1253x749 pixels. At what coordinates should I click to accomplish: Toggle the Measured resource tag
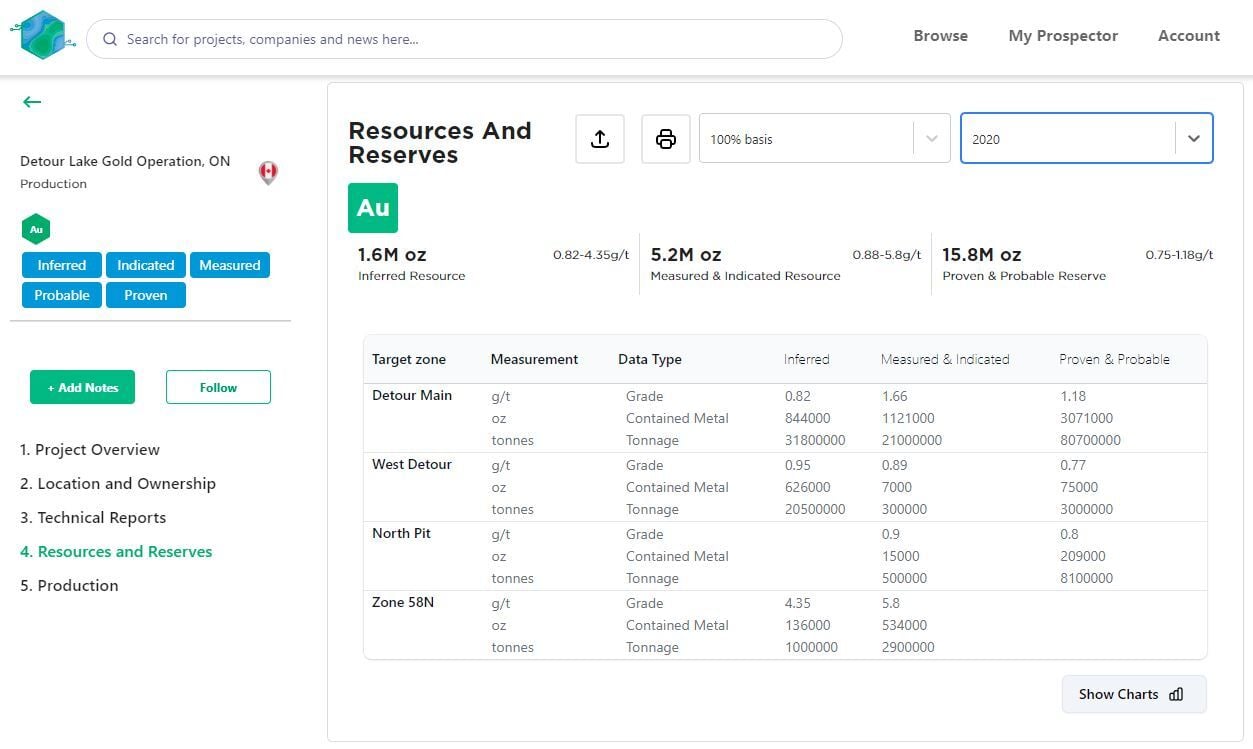tap(229, 265)
